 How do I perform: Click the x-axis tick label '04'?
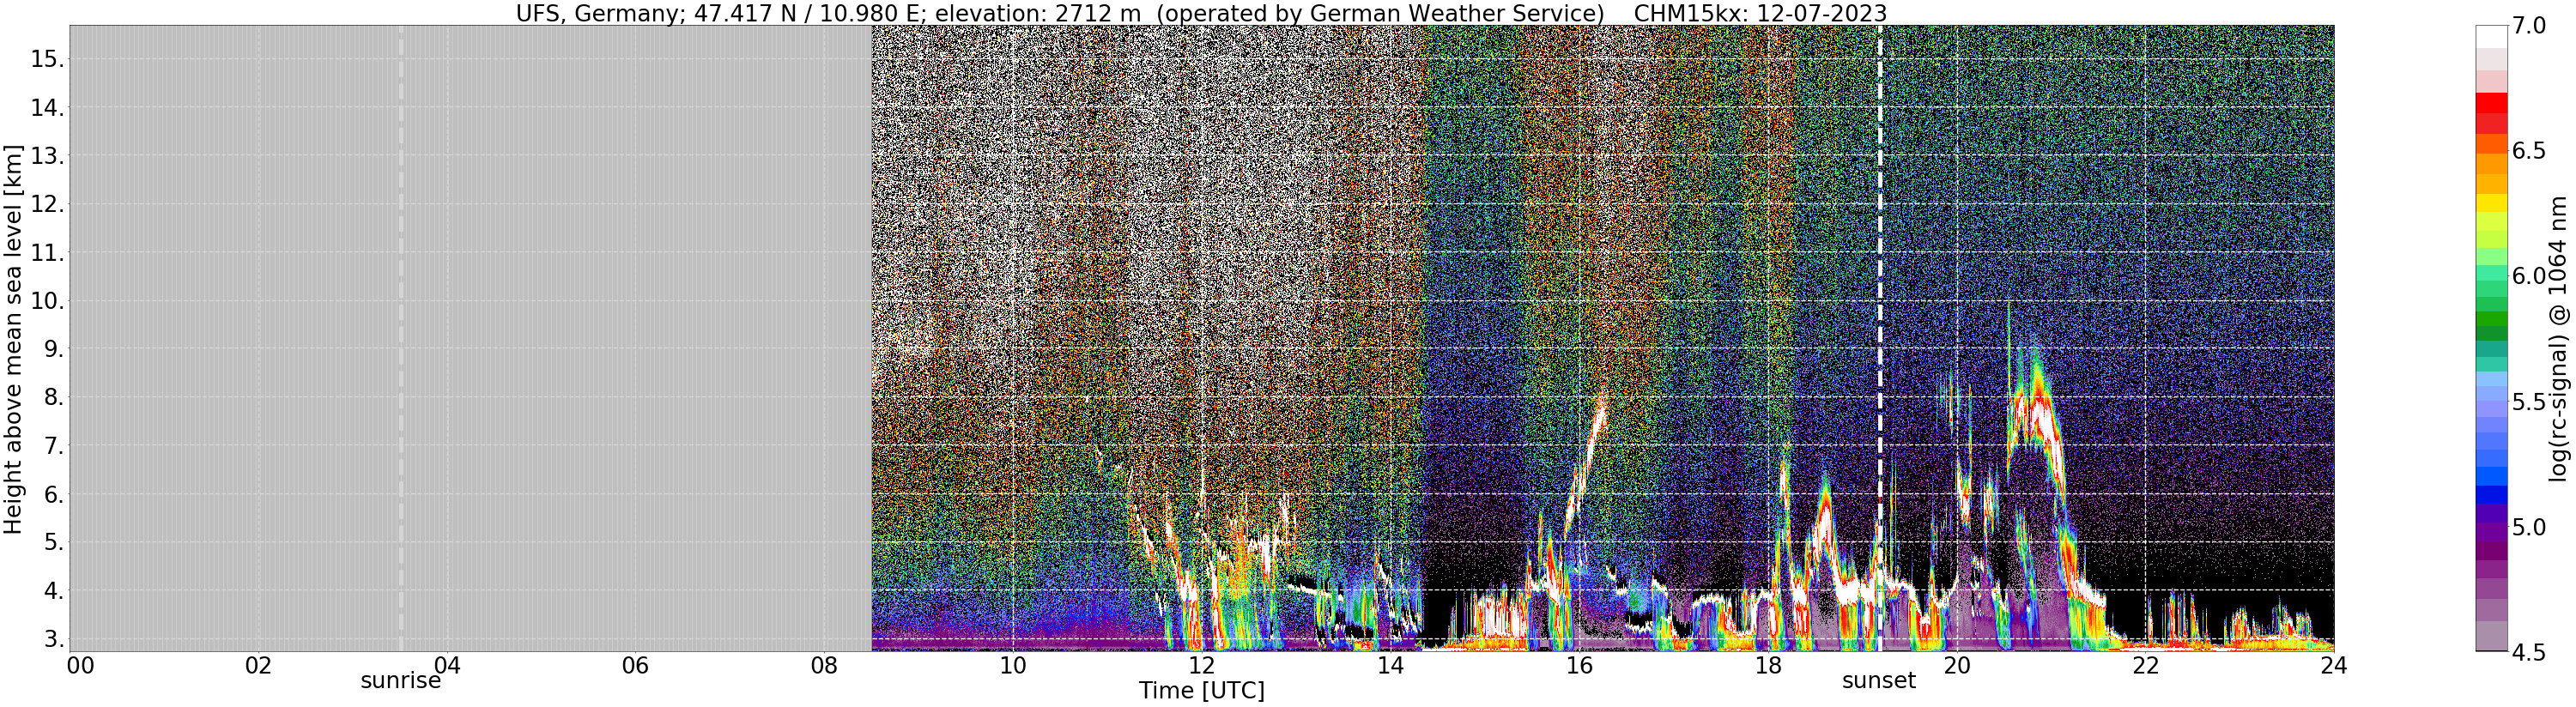tap(447, 665)
